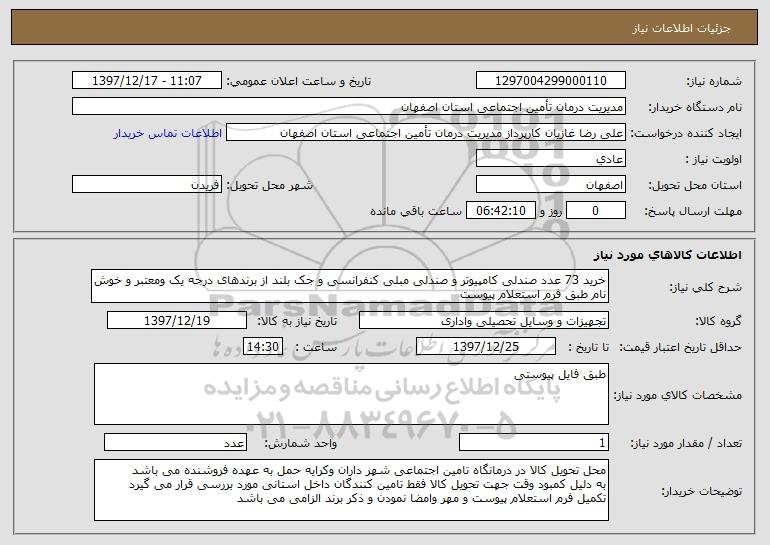Select the buyer organization name field

pyautogui.click(x=349, y=107)
